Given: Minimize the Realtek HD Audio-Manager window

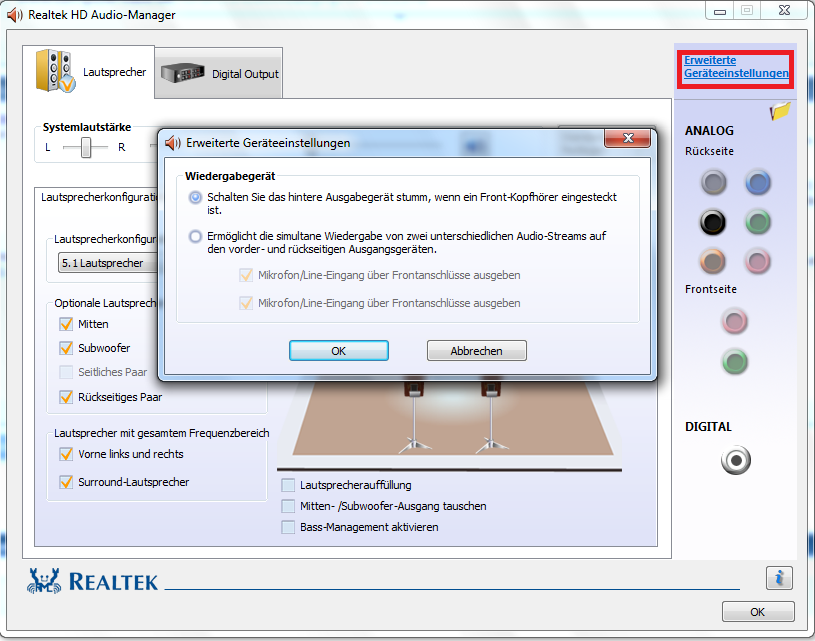Looking at the screenshot, I should [720, 11].
